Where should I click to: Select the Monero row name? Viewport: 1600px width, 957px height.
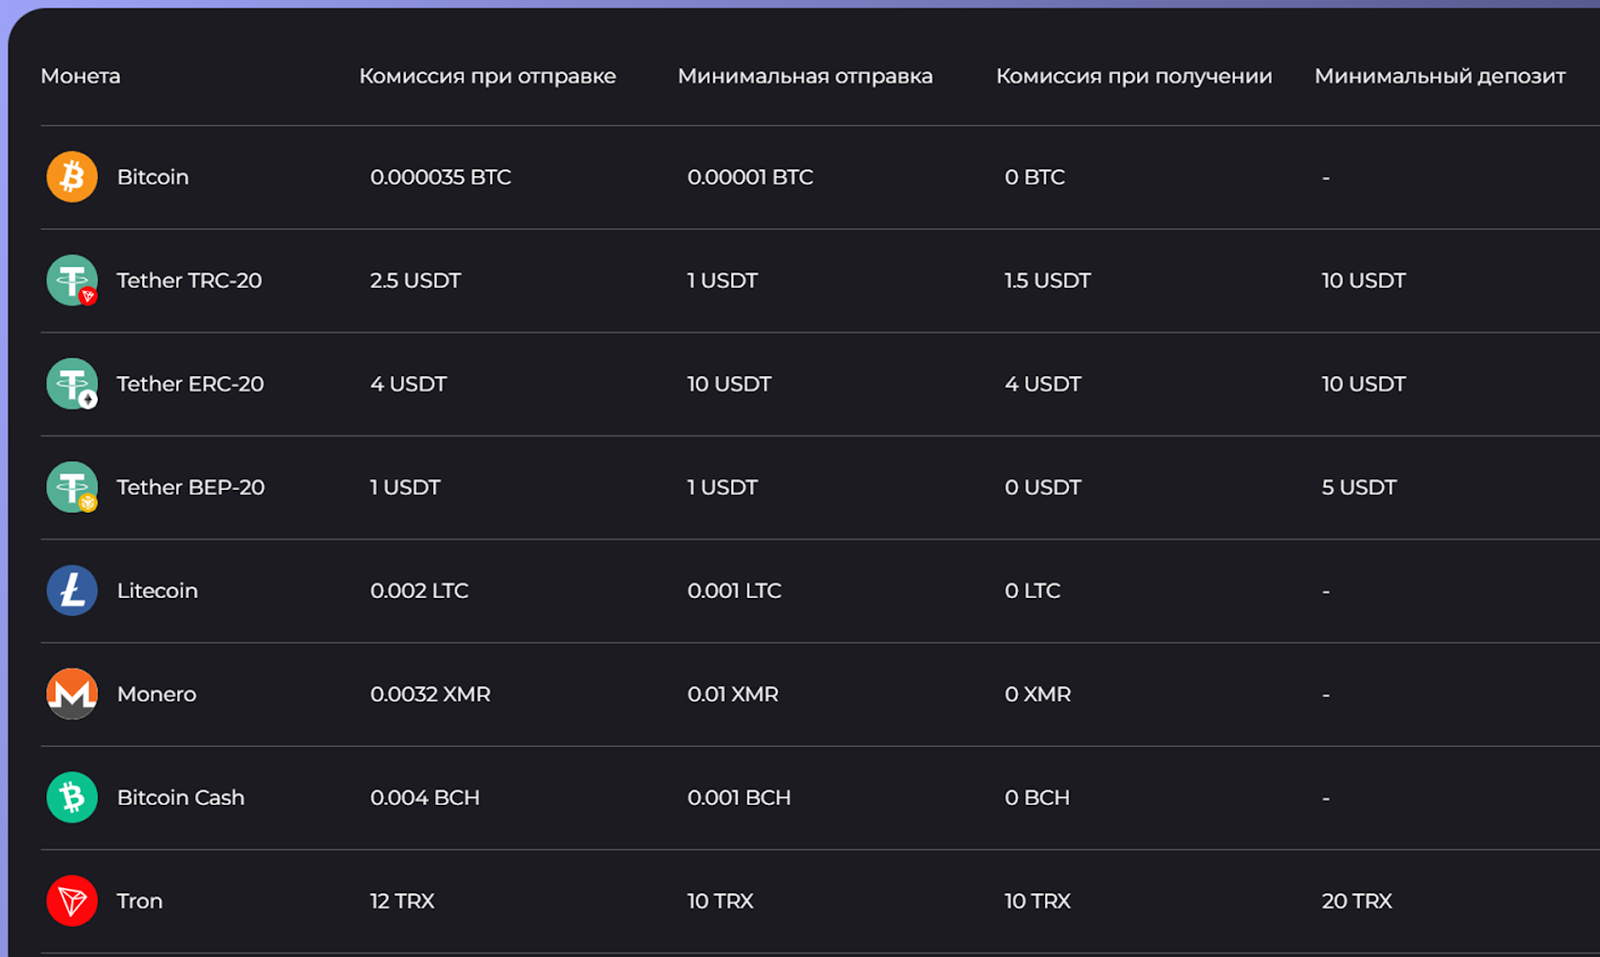click(157, 694)
